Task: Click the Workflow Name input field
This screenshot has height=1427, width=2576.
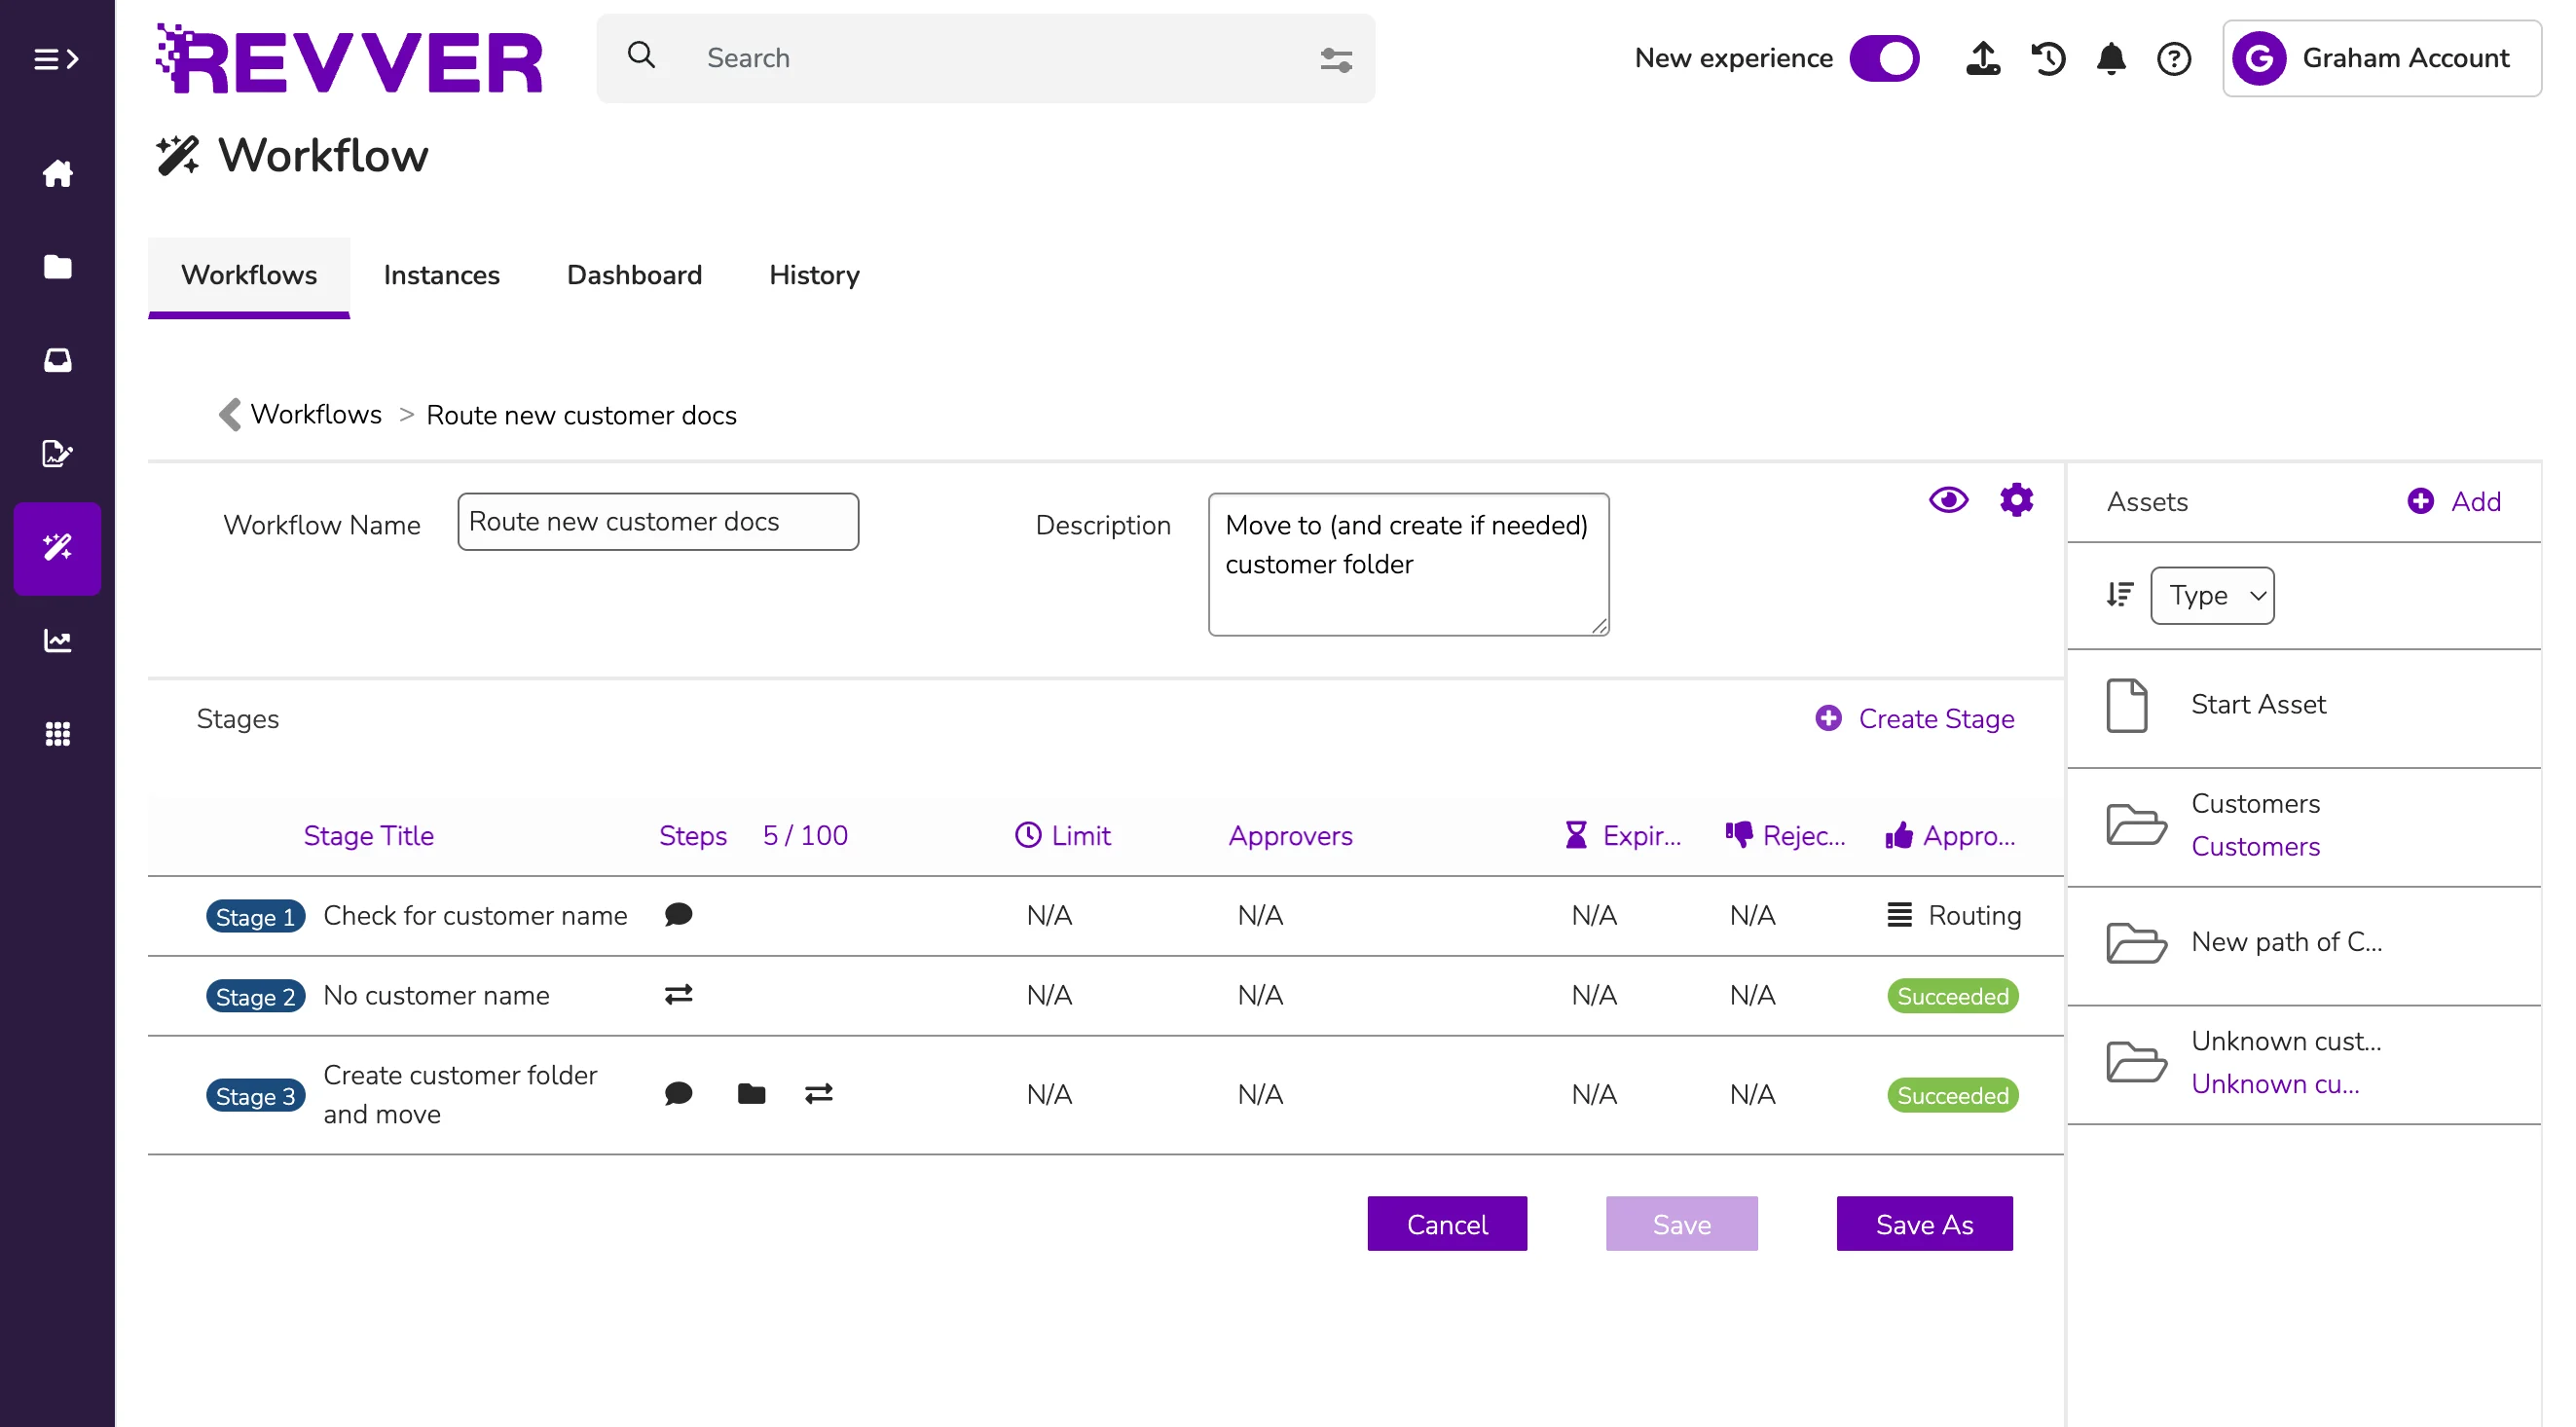Action: pyautogui.click(x=657, y=522)
